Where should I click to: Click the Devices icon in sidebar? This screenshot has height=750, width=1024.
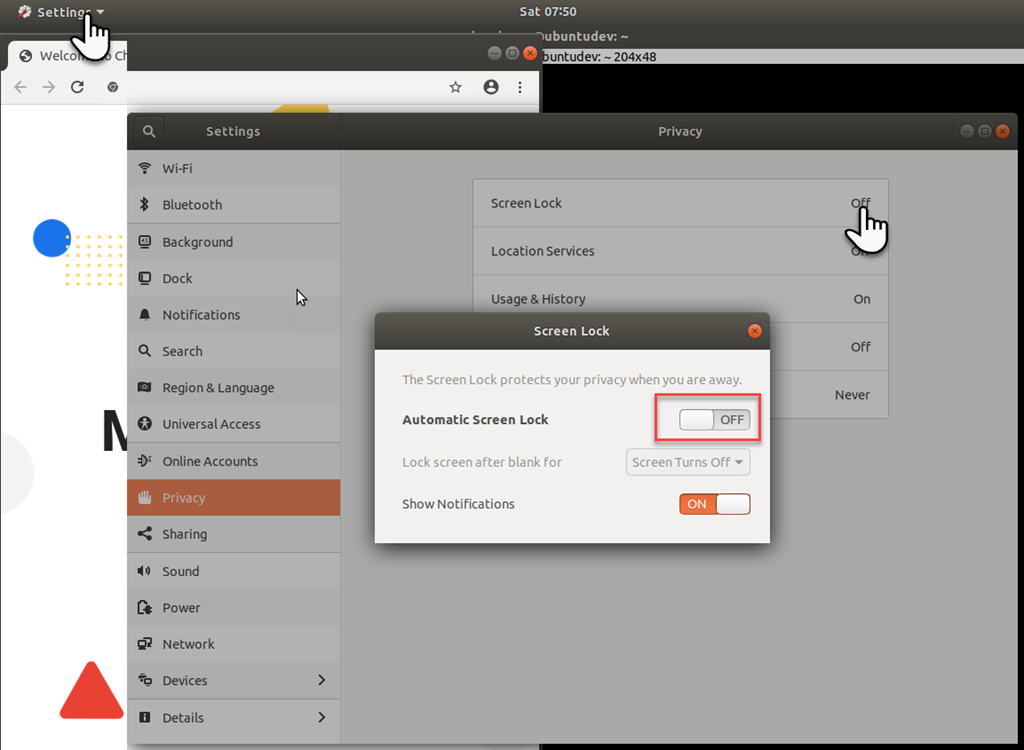[x=145, y=680]
